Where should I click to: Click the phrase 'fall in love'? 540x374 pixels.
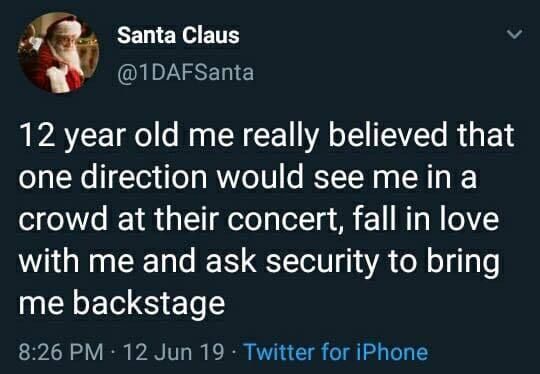coord(425,219)
